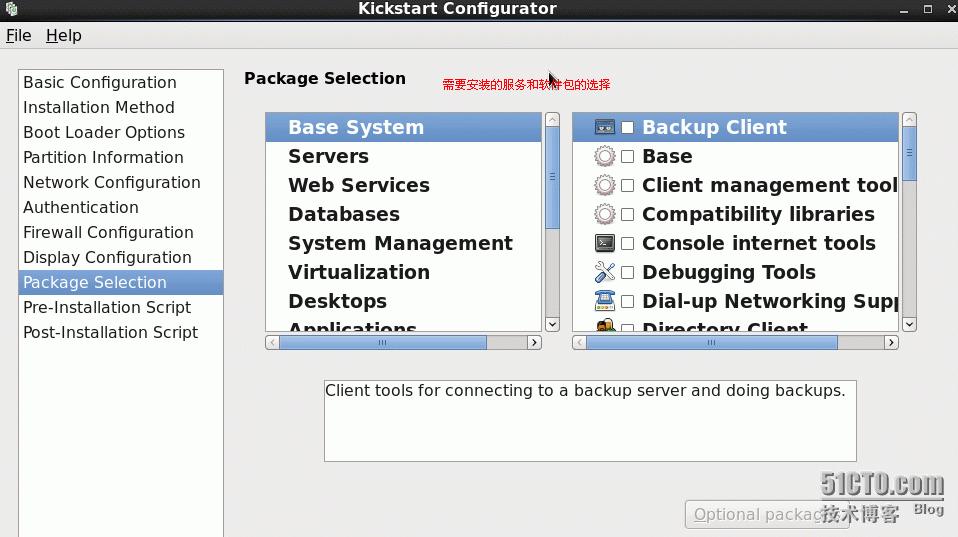The width and height of the screenshot is (958, 537).
Task: Open the Installation Method section
Action: pyautogui.click(x=121, y=108)
